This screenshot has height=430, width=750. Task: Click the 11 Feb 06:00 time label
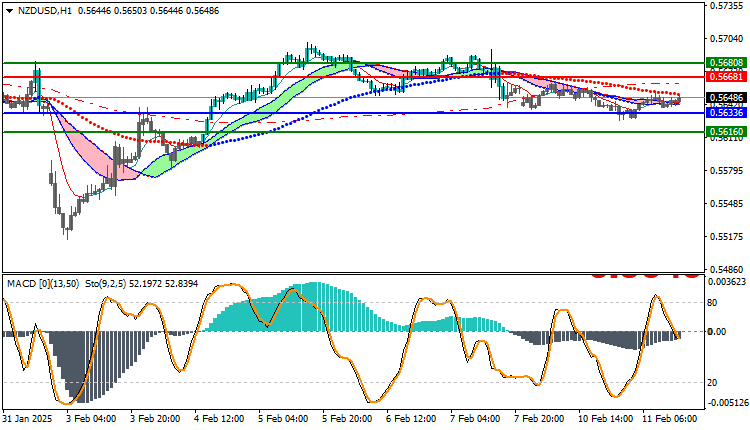point(670,419)
